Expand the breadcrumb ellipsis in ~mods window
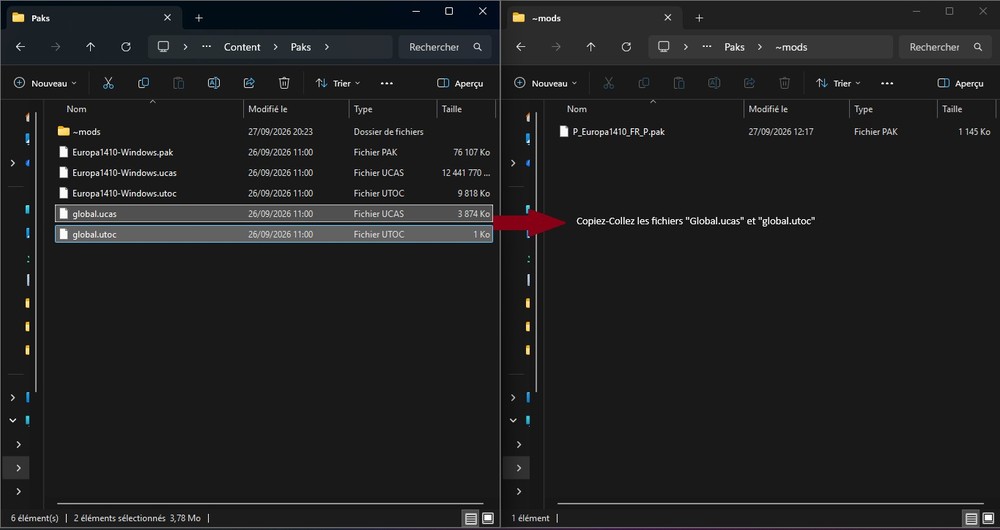The image size is (1000, 530). click(707, 47)
